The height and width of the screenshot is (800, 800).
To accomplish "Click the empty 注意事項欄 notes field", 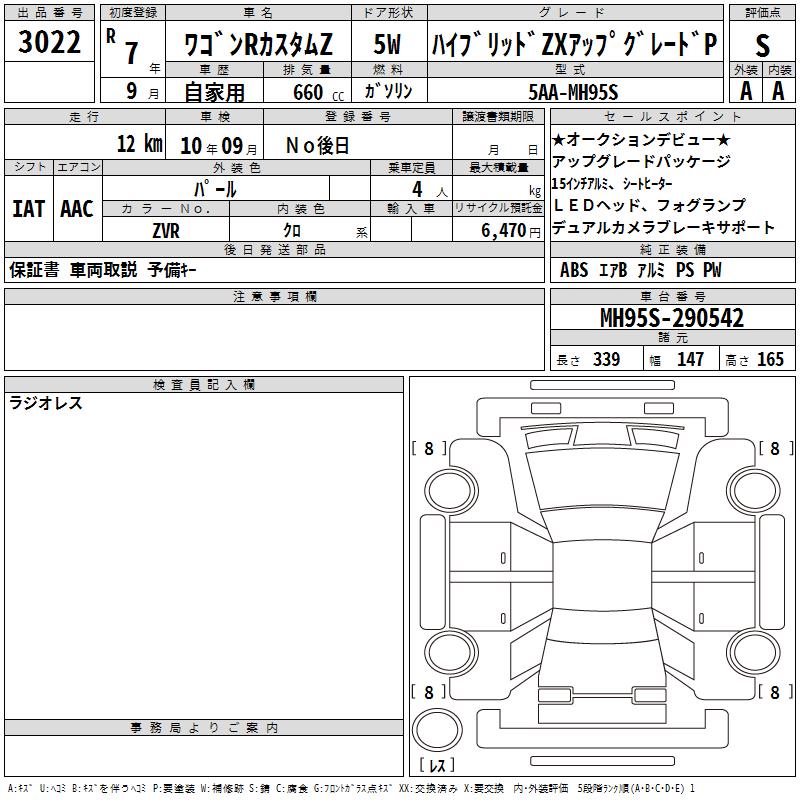I will 274,337.
